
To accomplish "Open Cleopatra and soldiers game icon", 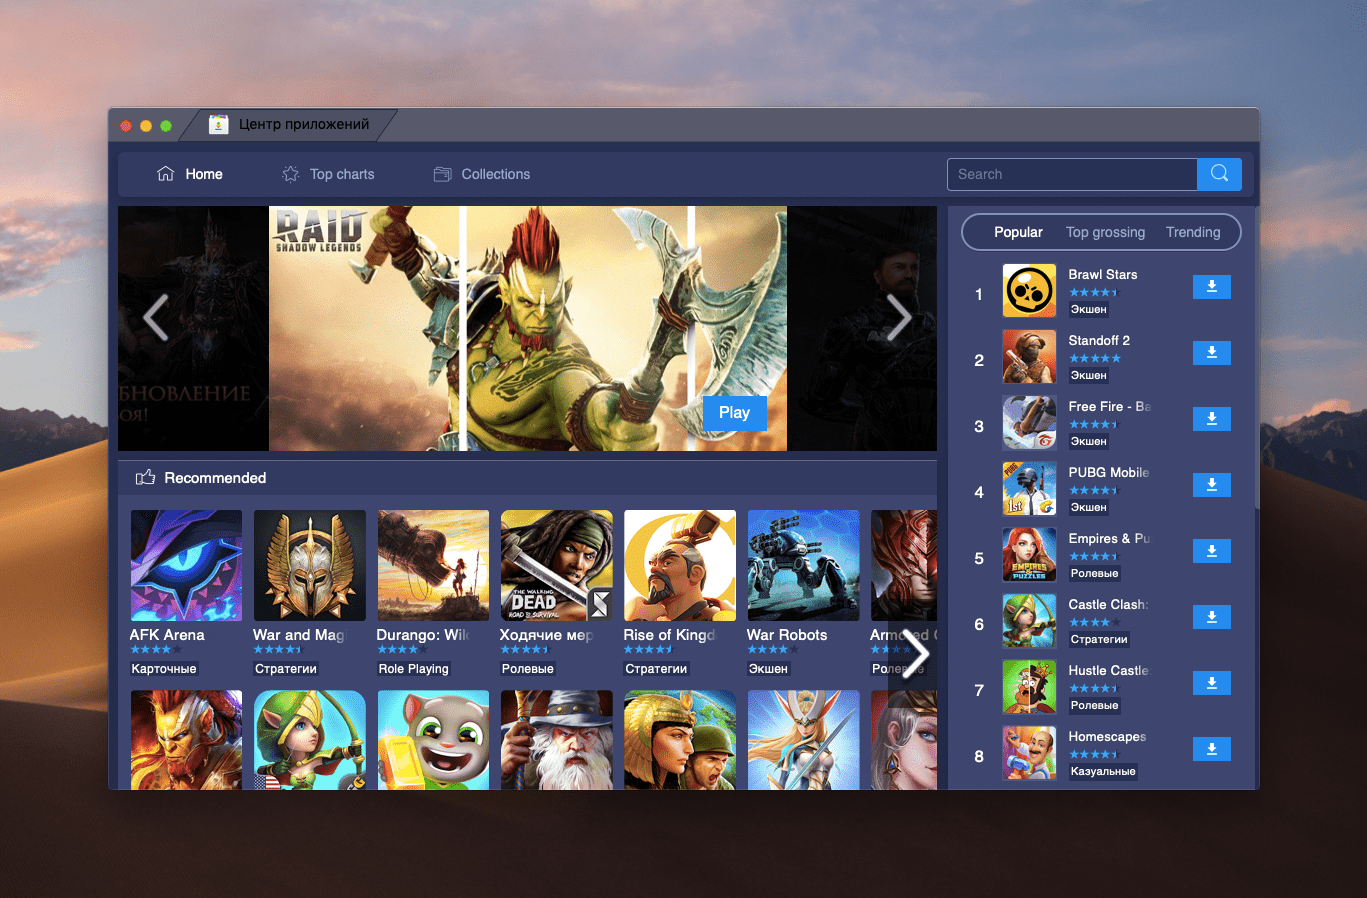I will click(680, 740).
